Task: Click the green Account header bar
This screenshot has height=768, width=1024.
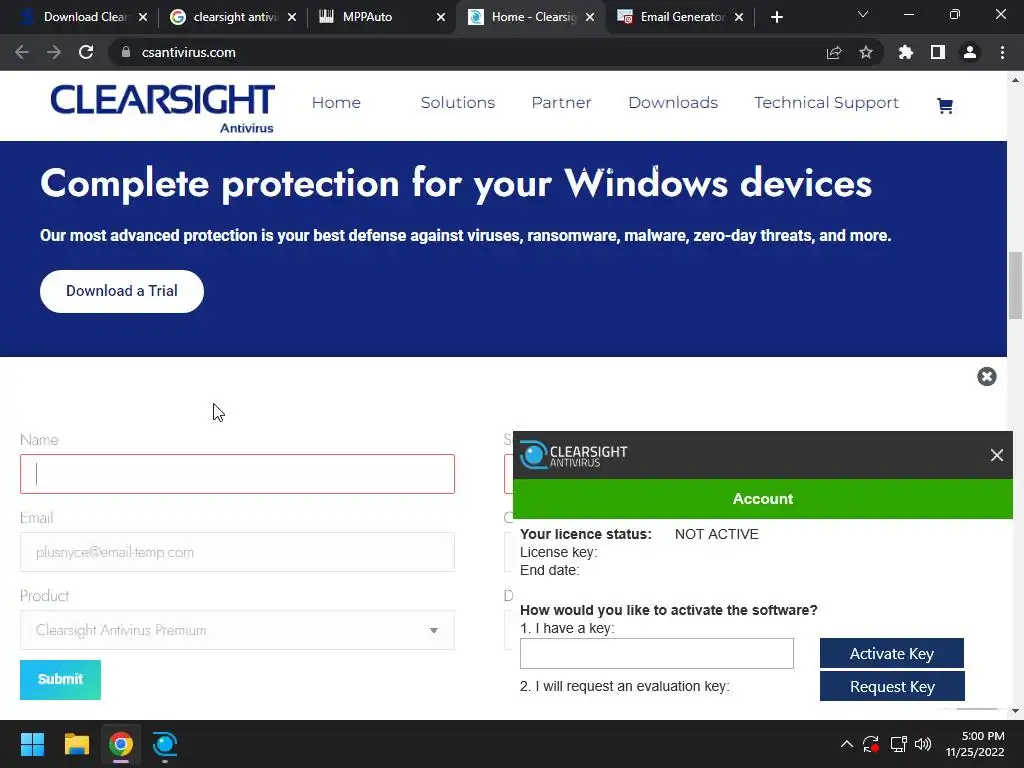Action: click(763, 499)
